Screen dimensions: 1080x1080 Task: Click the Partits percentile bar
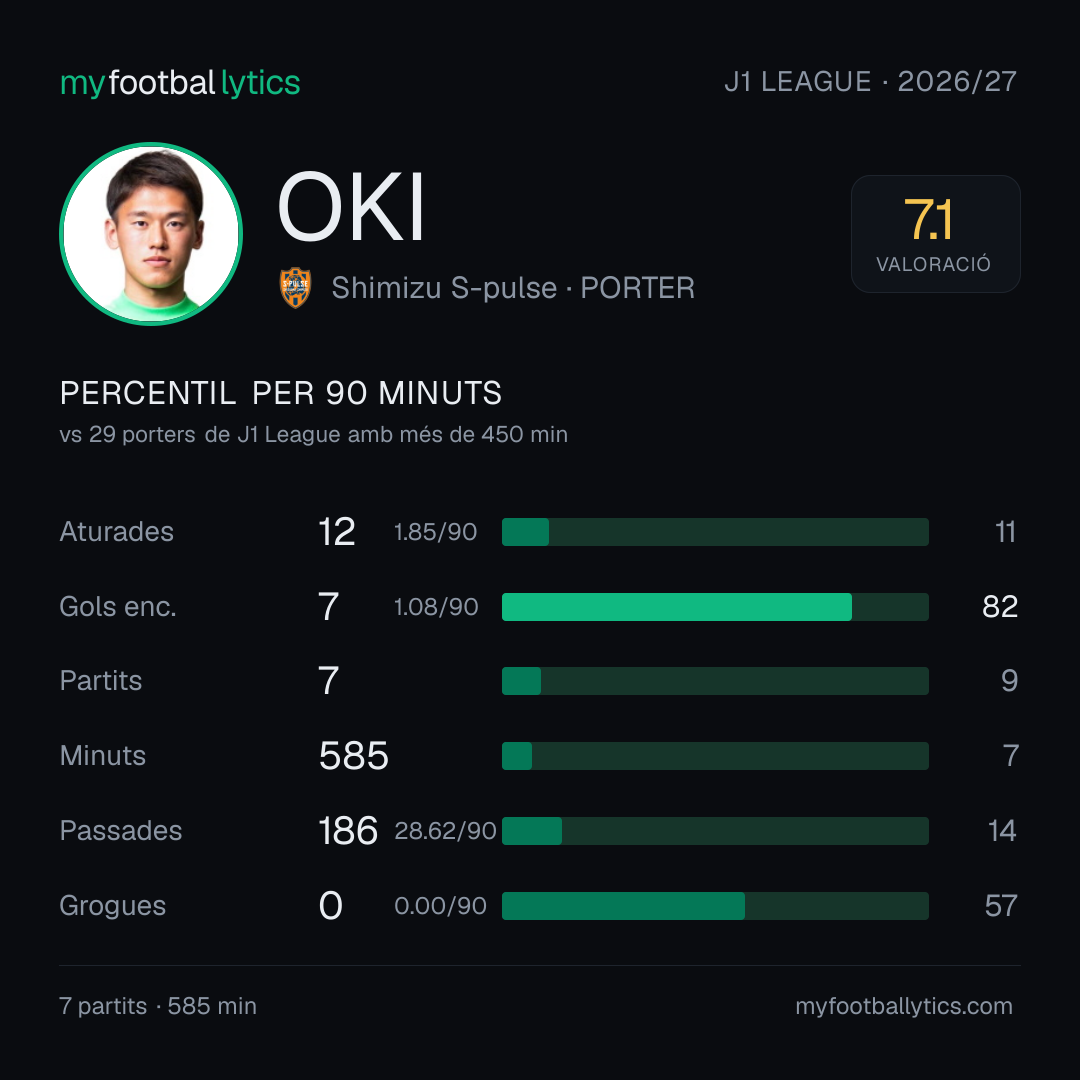715,681
